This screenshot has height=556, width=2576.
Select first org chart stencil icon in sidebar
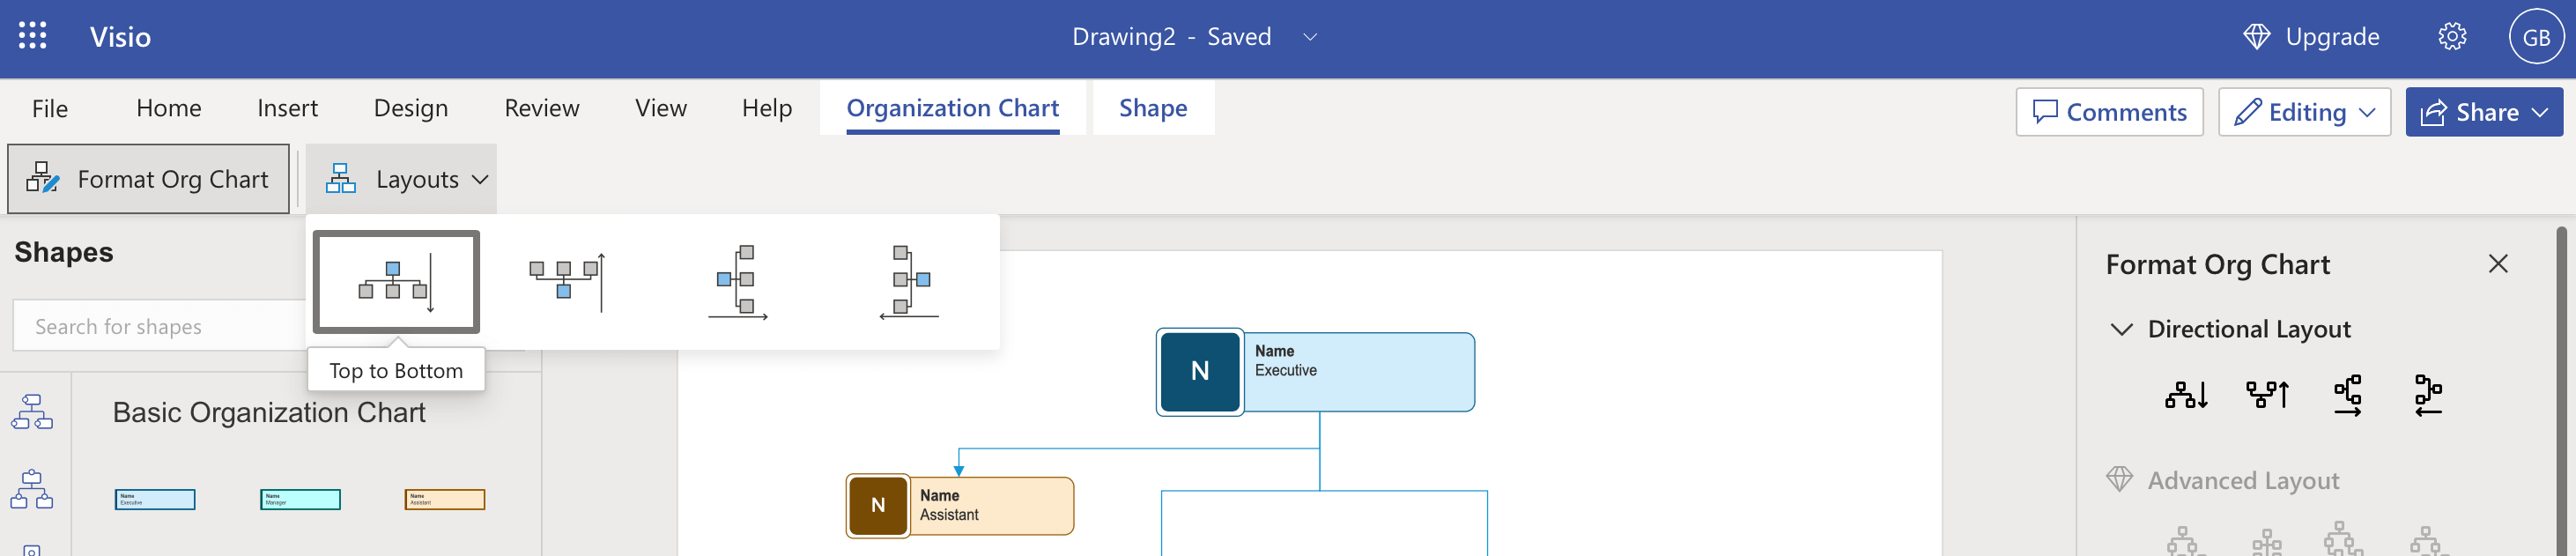pos(32,411)
